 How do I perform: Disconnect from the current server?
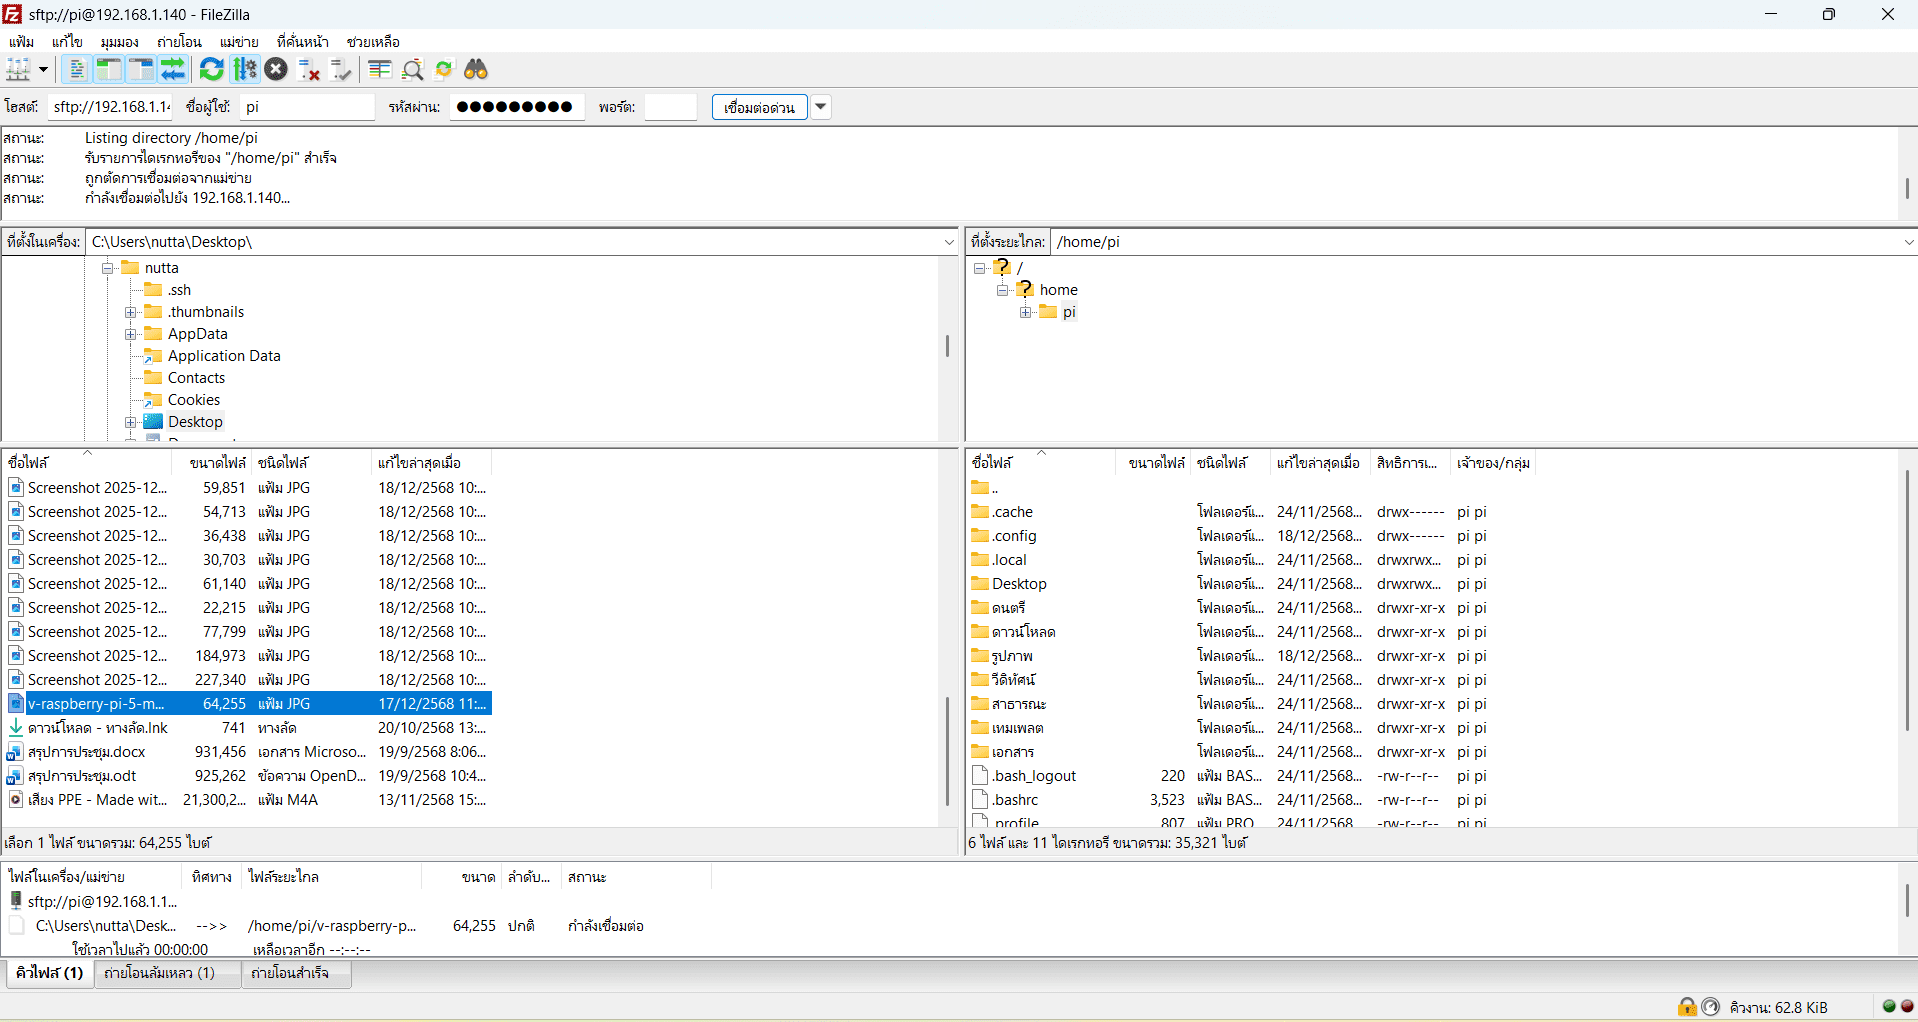309,69
